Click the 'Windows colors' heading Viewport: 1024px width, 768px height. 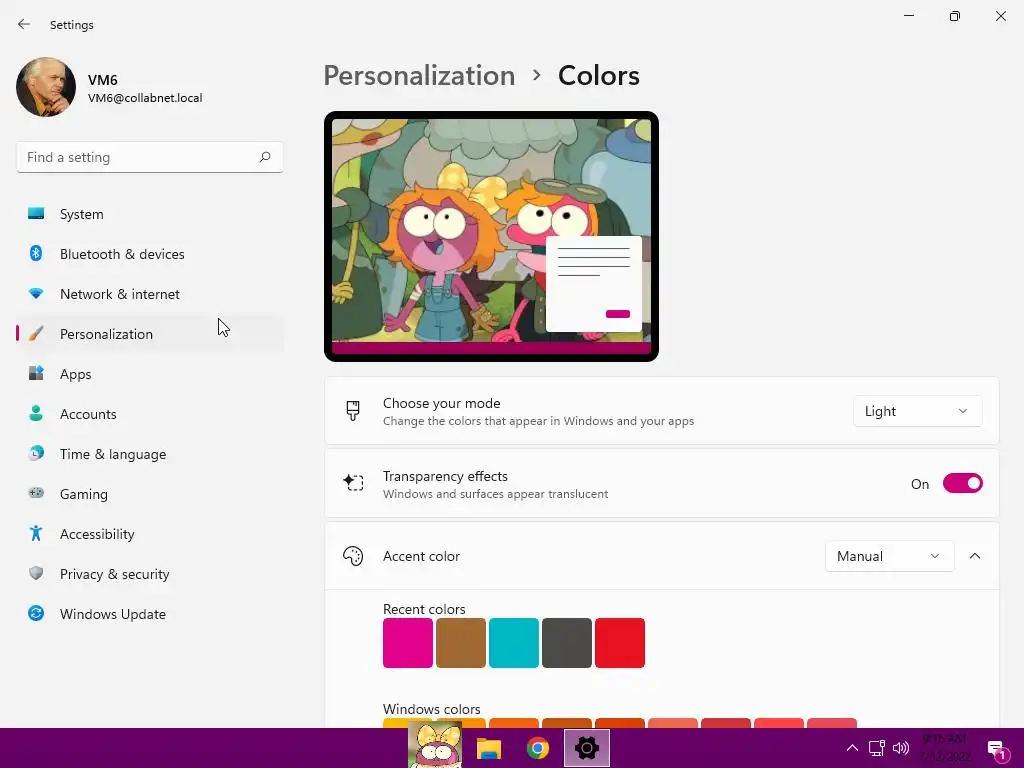432,709
